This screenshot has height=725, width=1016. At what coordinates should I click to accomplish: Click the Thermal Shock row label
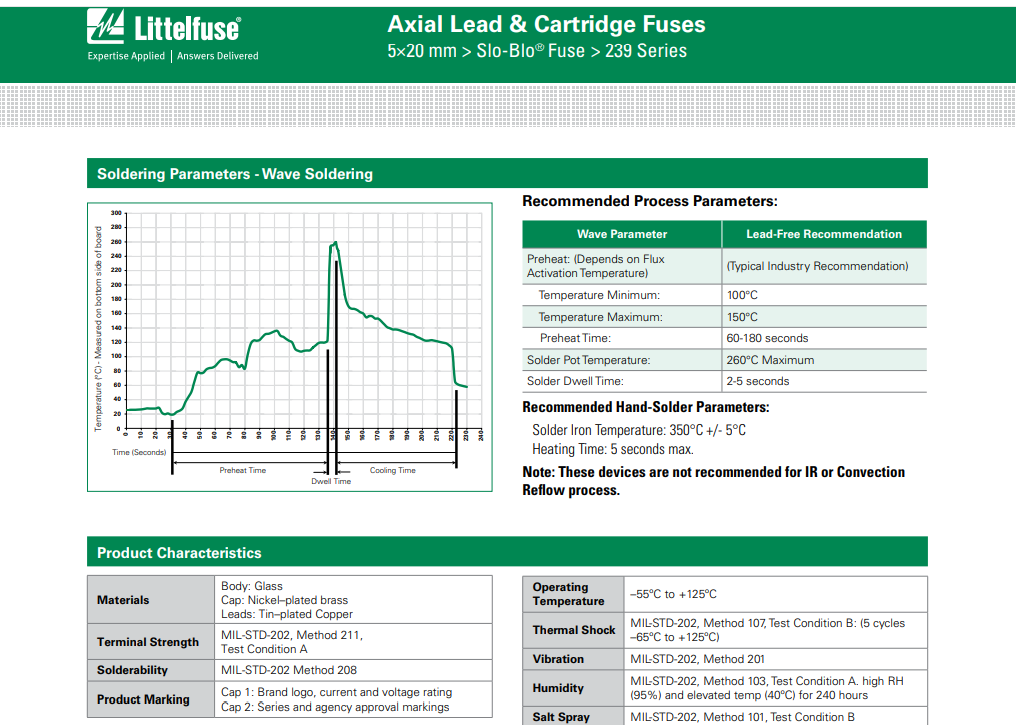pos(574,630)
